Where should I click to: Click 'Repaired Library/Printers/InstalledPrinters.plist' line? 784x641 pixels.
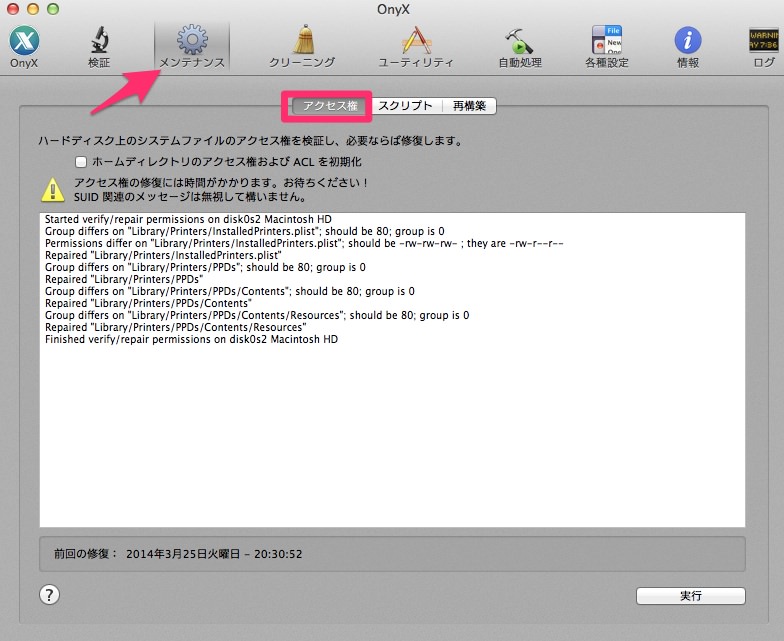click(x=163, y=255)
